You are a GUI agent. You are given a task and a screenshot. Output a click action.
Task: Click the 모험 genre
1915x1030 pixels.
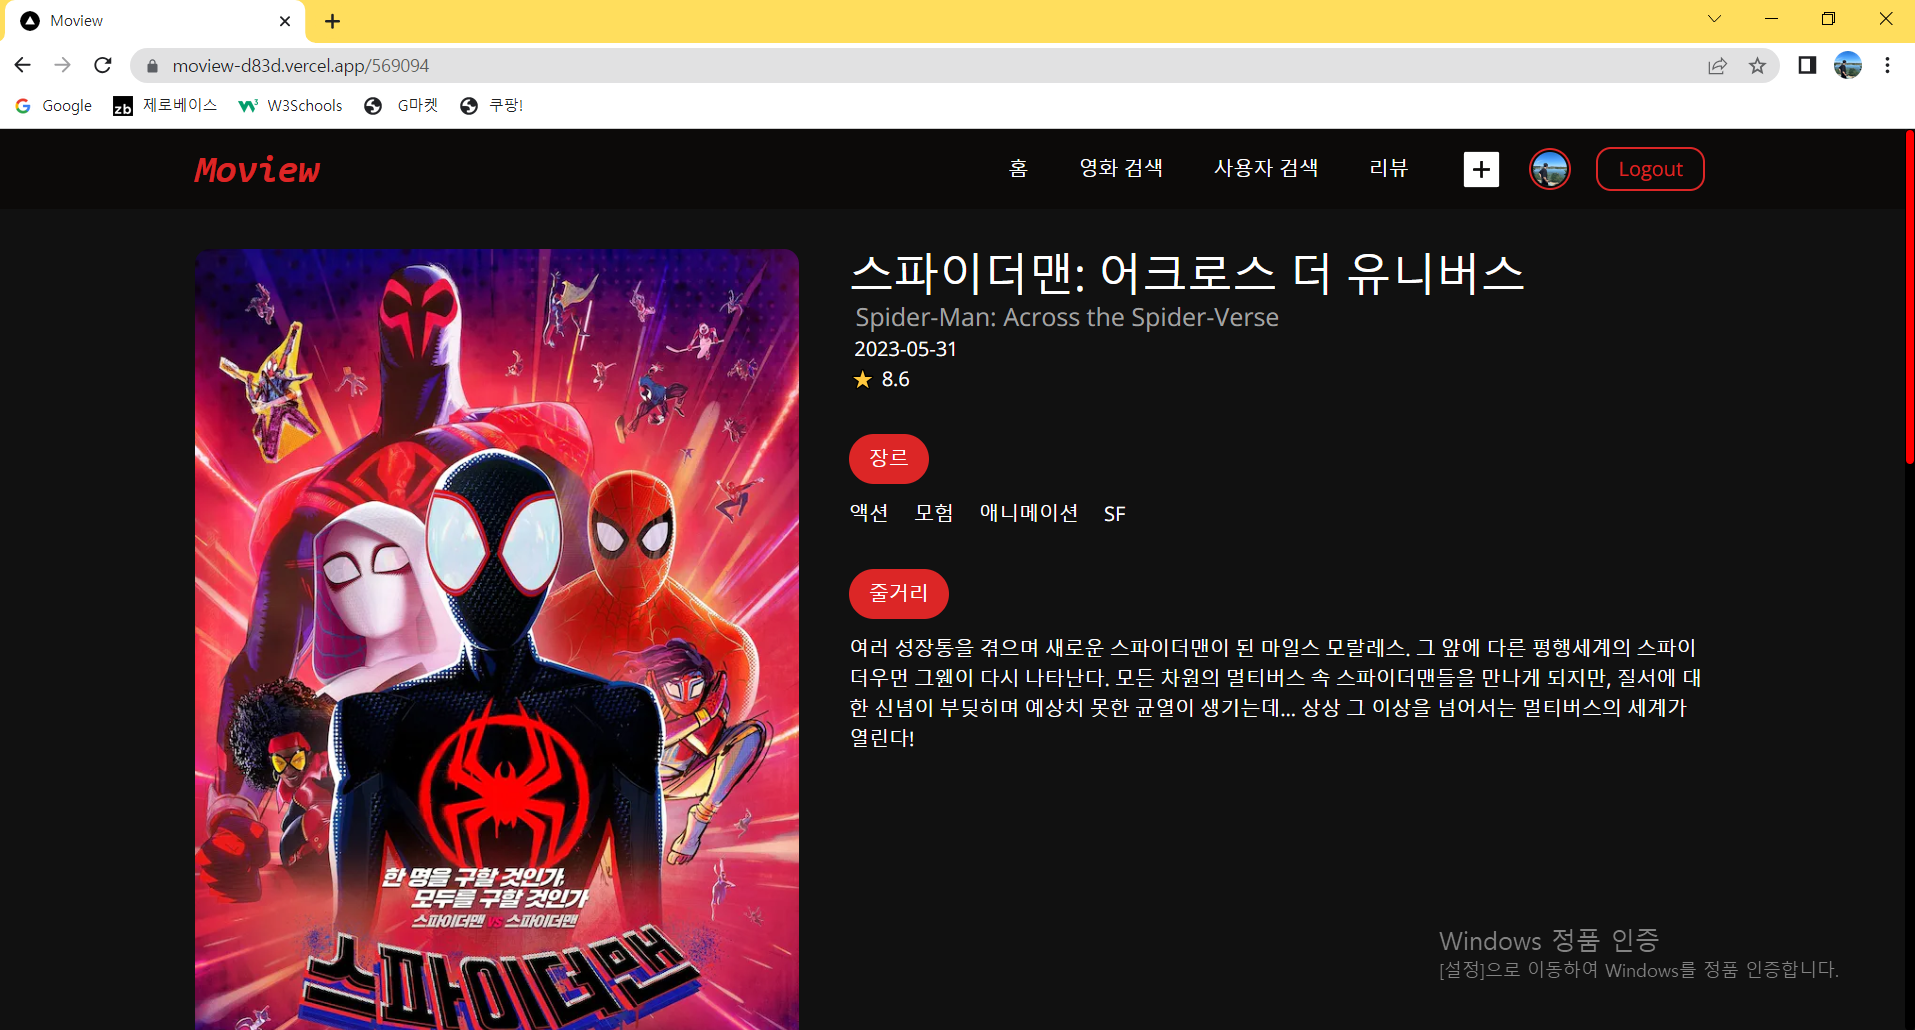tap(934, 513)
